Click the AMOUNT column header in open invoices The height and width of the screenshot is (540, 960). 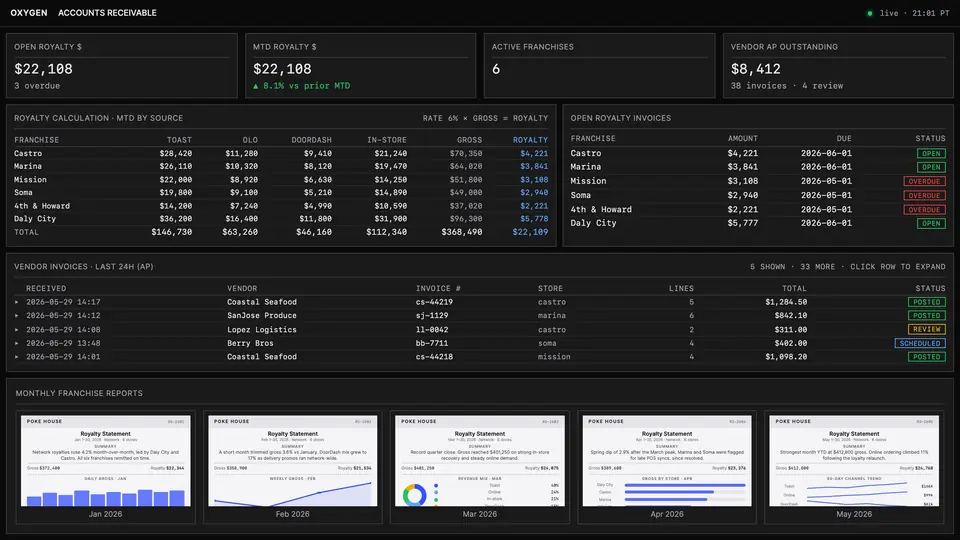(743, 138)
